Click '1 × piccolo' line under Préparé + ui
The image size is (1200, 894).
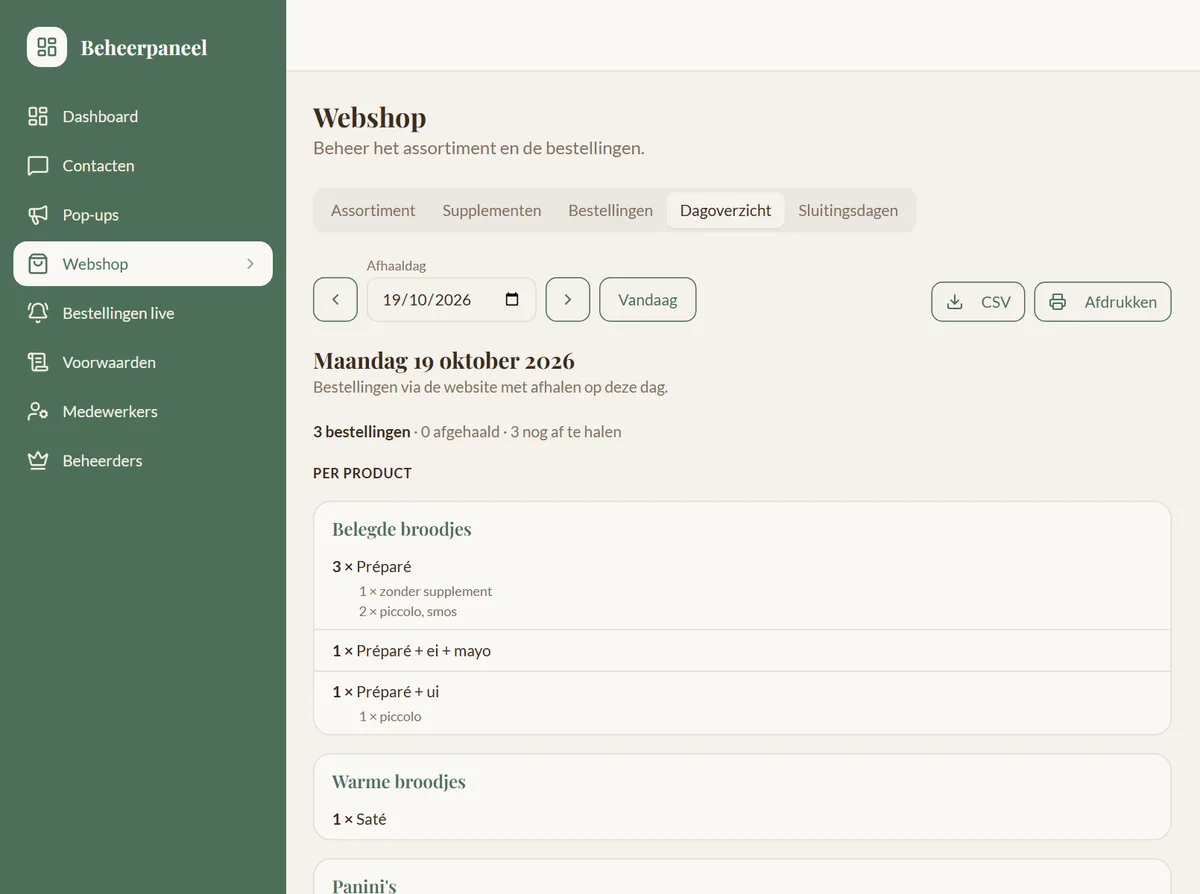pyautogui.click(x=390, y=716)
